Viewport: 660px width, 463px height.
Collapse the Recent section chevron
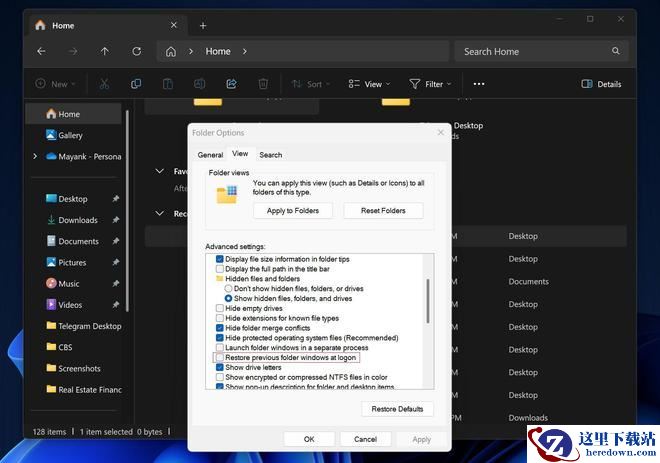(160, 213)
